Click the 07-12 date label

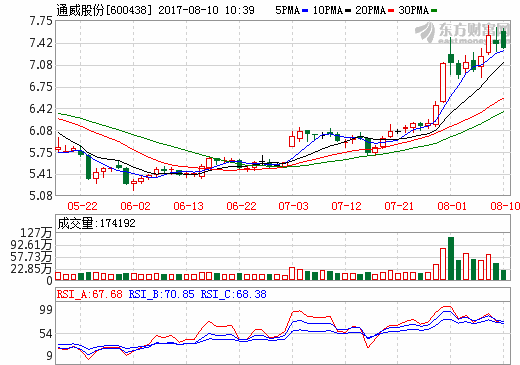(346, 206)
